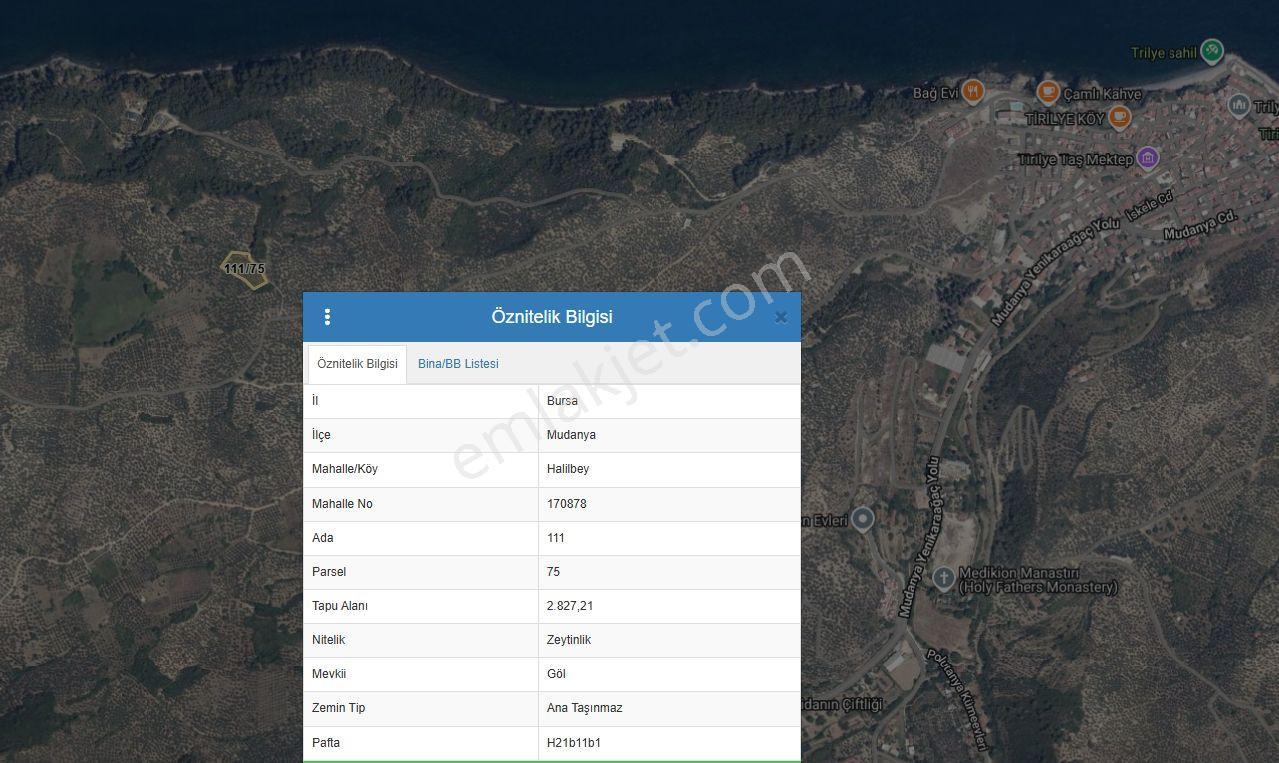
Task: Open the three-dot menu in Öznitelik Bilgisi header
Action: click(327, 317)
